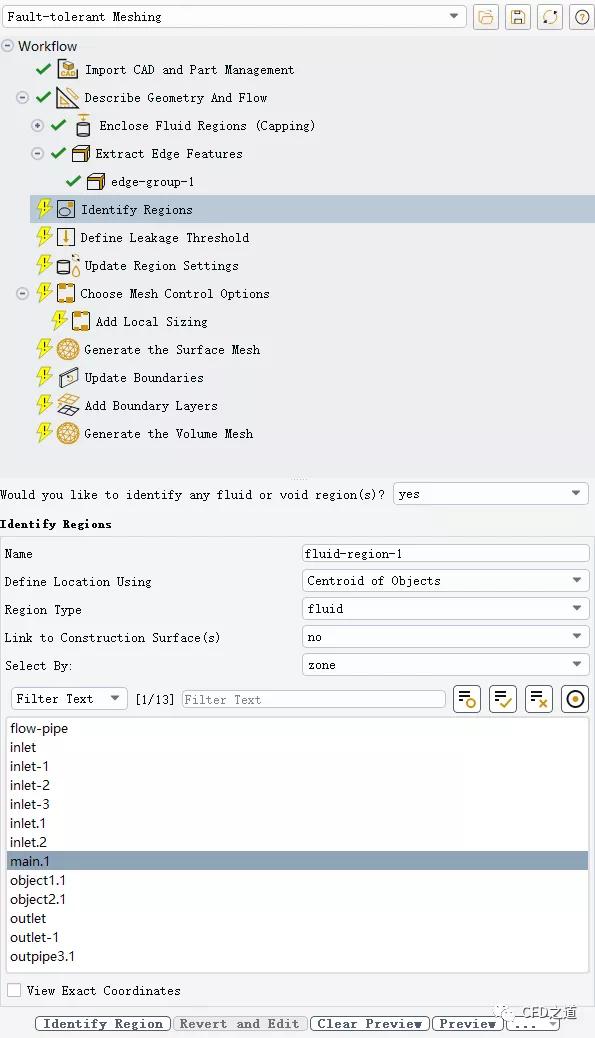The width and height of the screenshot is (595, 1038).
Task: Collapse the Describe Geometry And Flow node
Action: pos(23,97)
